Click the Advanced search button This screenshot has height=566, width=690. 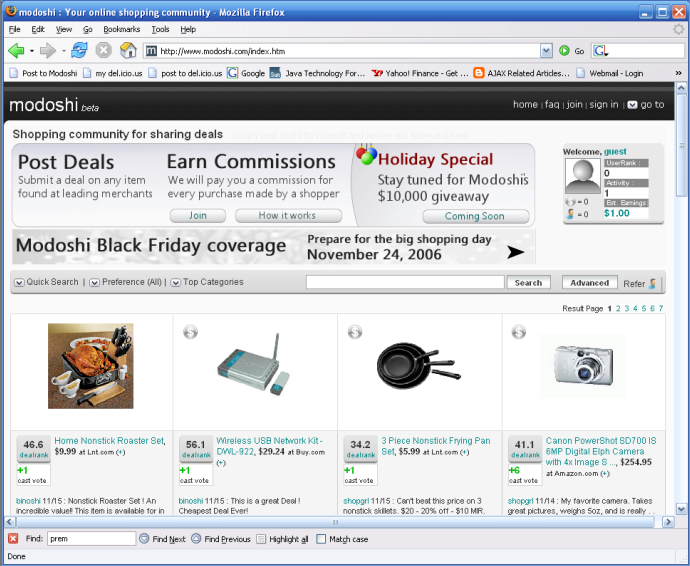(x=590, y=283)
